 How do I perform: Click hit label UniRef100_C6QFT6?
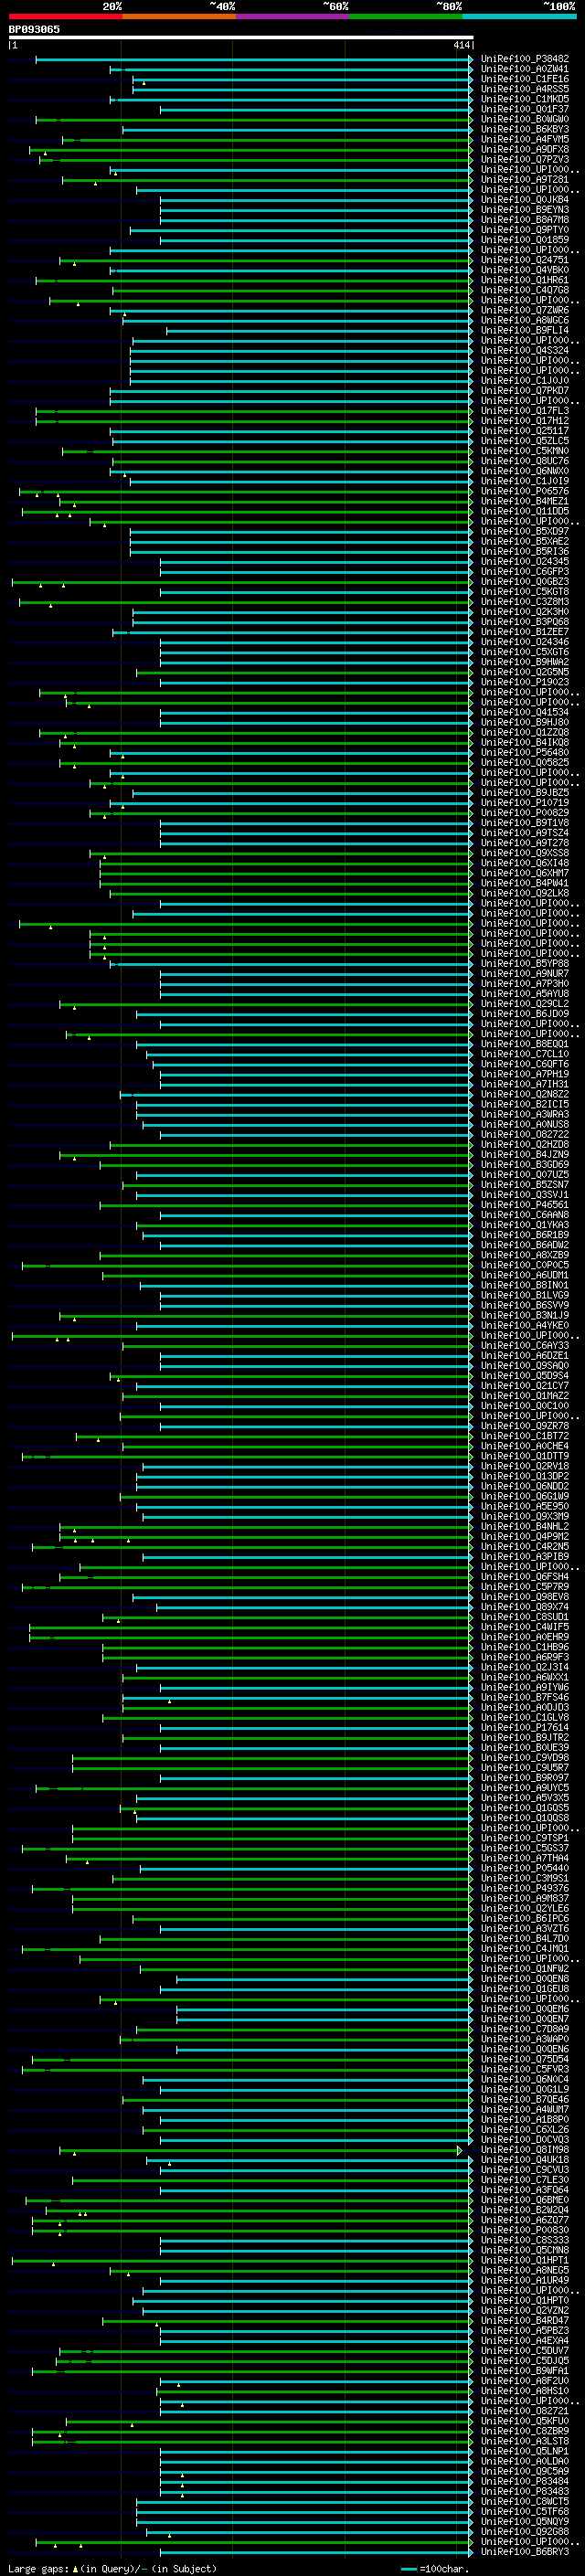[x=525, y=1064]
